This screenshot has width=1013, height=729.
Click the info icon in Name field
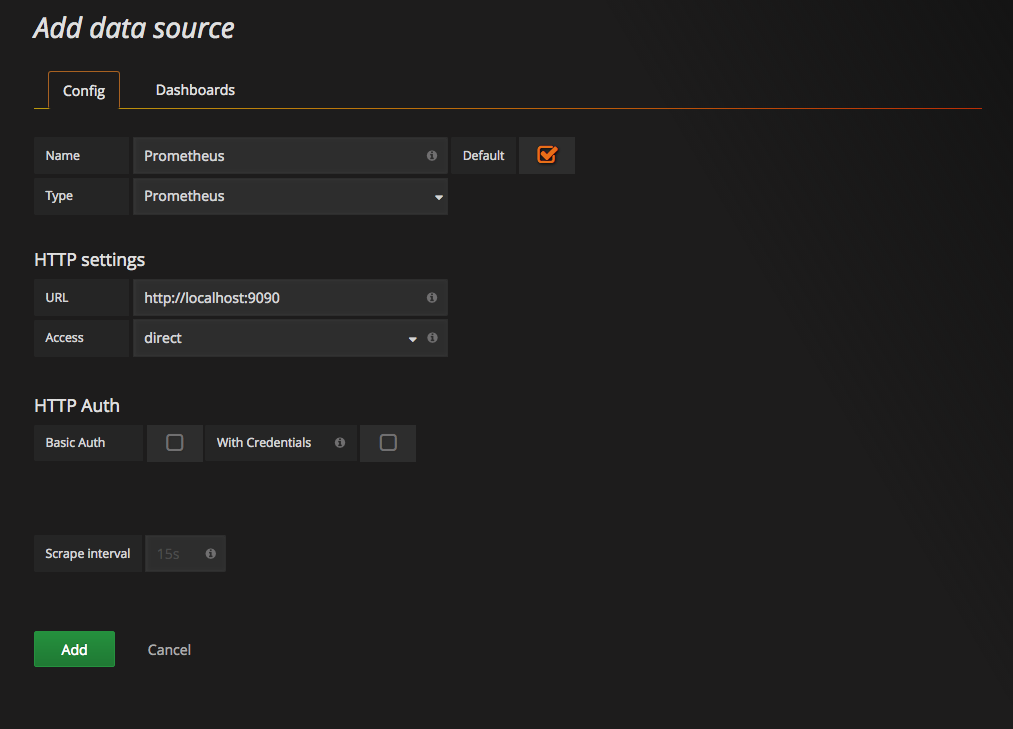pyautogui.click(x=432, y=156)
